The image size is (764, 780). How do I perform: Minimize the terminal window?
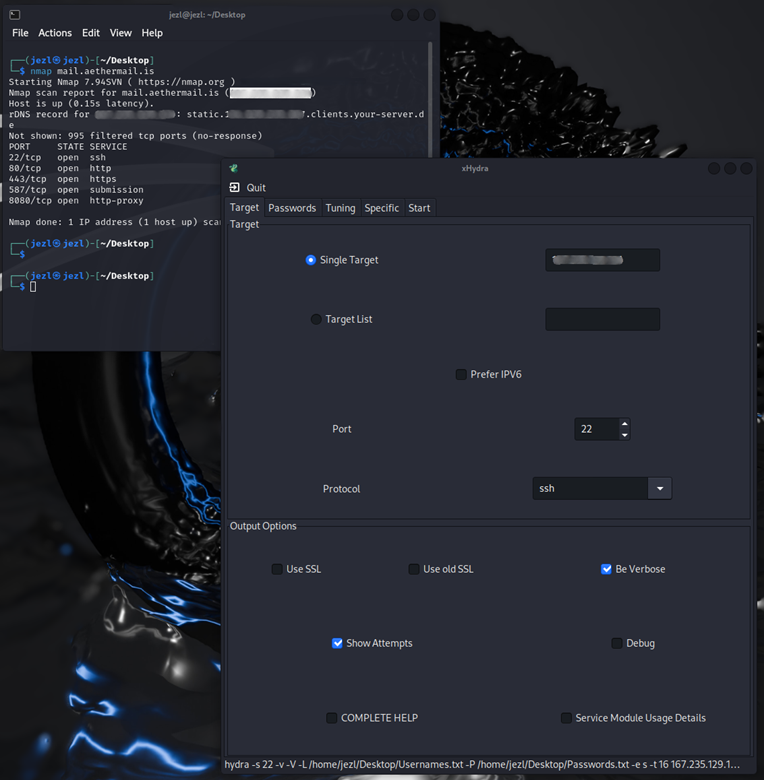pos(398,15)
